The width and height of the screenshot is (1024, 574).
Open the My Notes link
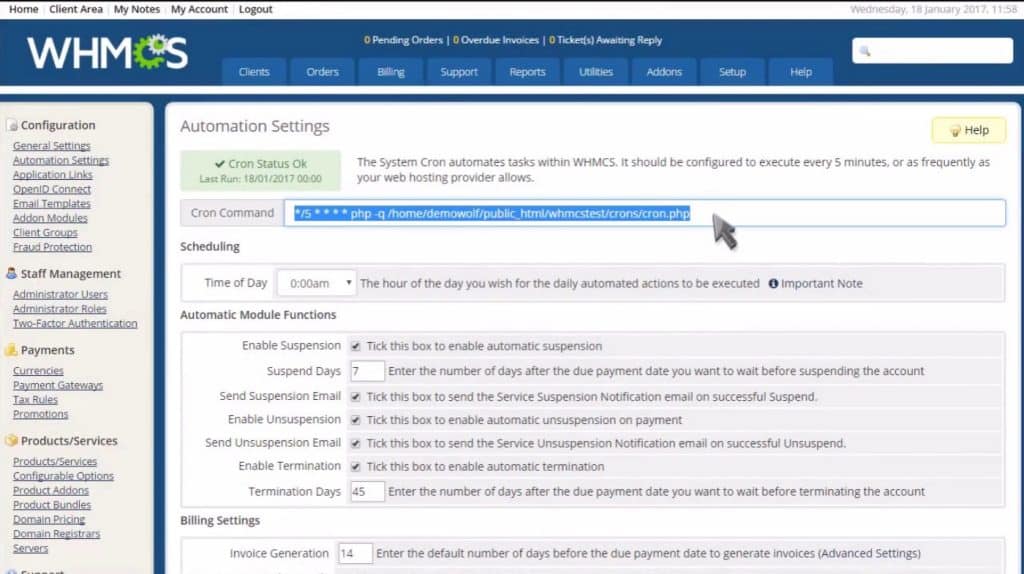(136, 9)
